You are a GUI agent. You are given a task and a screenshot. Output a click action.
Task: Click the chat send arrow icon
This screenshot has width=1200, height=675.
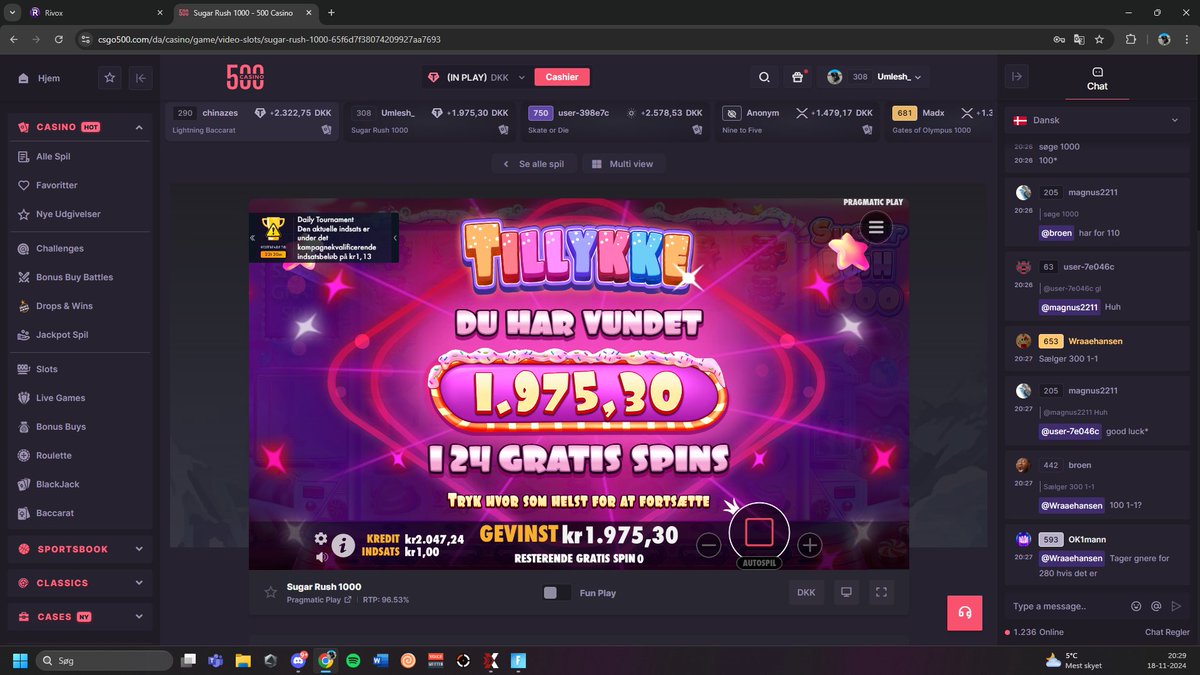1177,606
